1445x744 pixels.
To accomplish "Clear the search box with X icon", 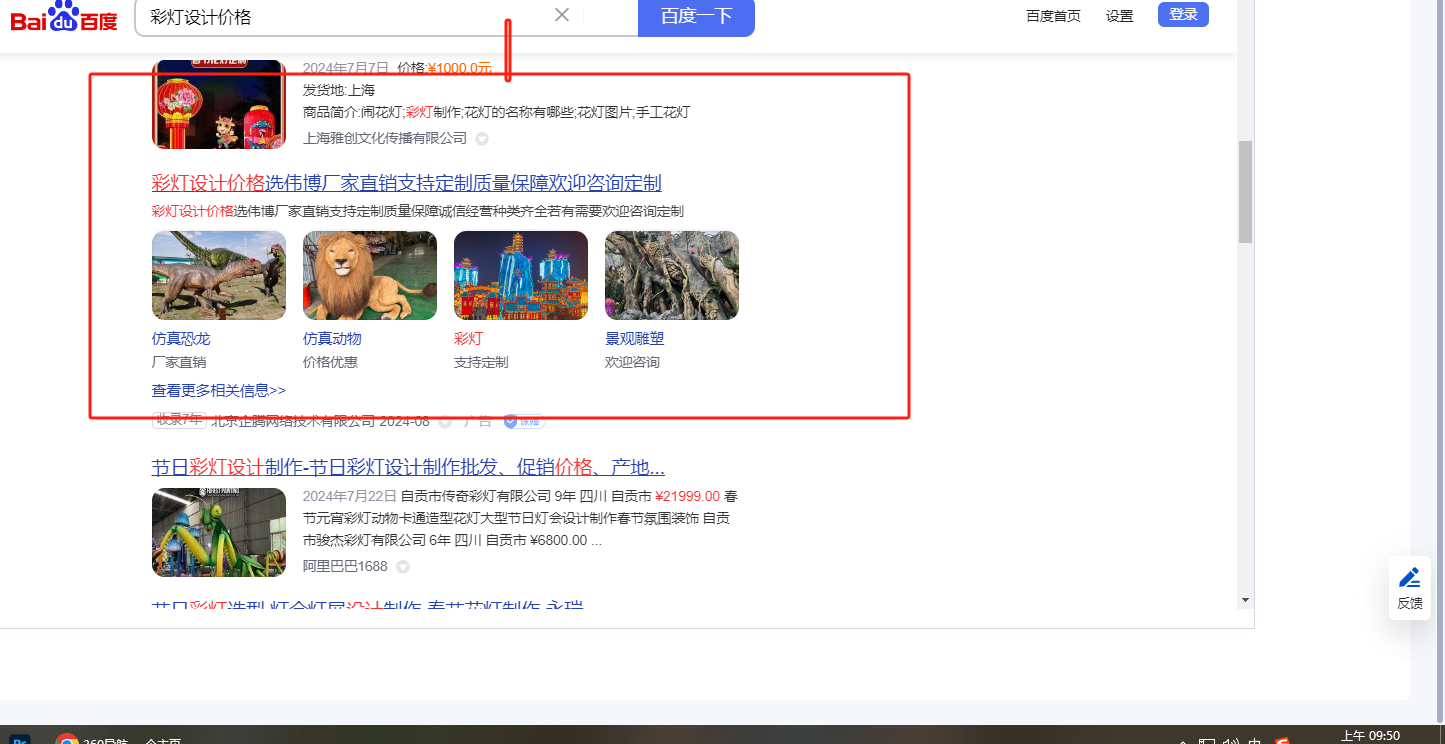I will pyautogui.click(x=562, y=15).
